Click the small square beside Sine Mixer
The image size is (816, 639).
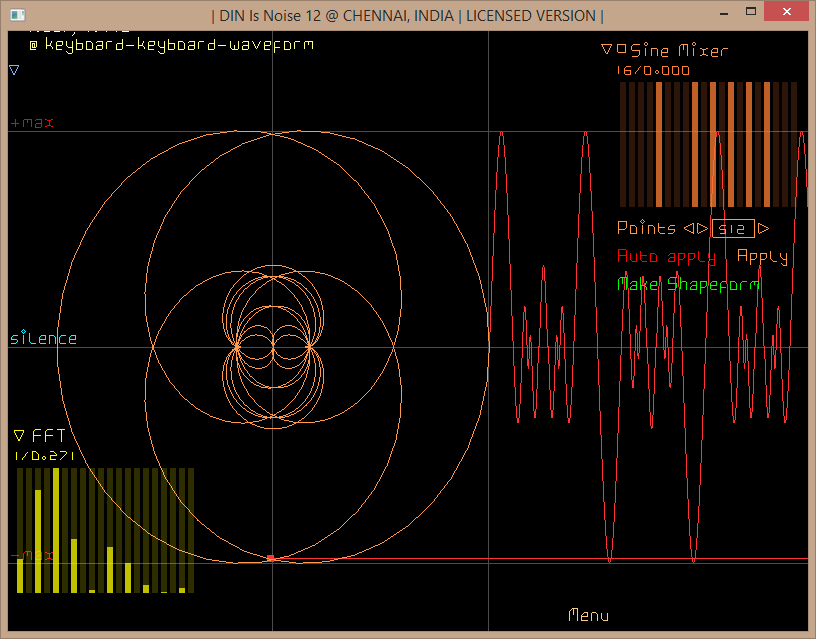click(621, 48)
